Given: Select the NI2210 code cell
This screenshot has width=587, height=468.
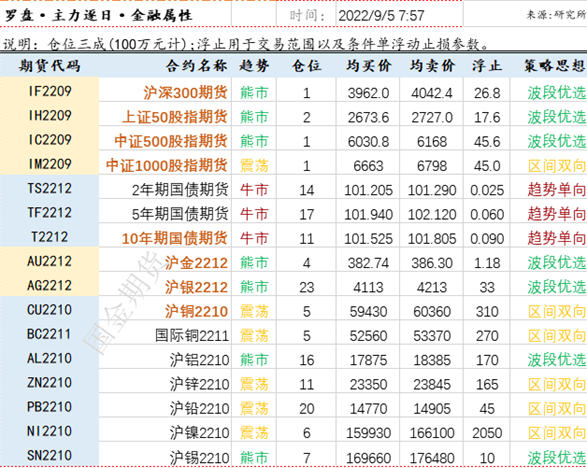Looking at the screenshot, I should (49, 431).
